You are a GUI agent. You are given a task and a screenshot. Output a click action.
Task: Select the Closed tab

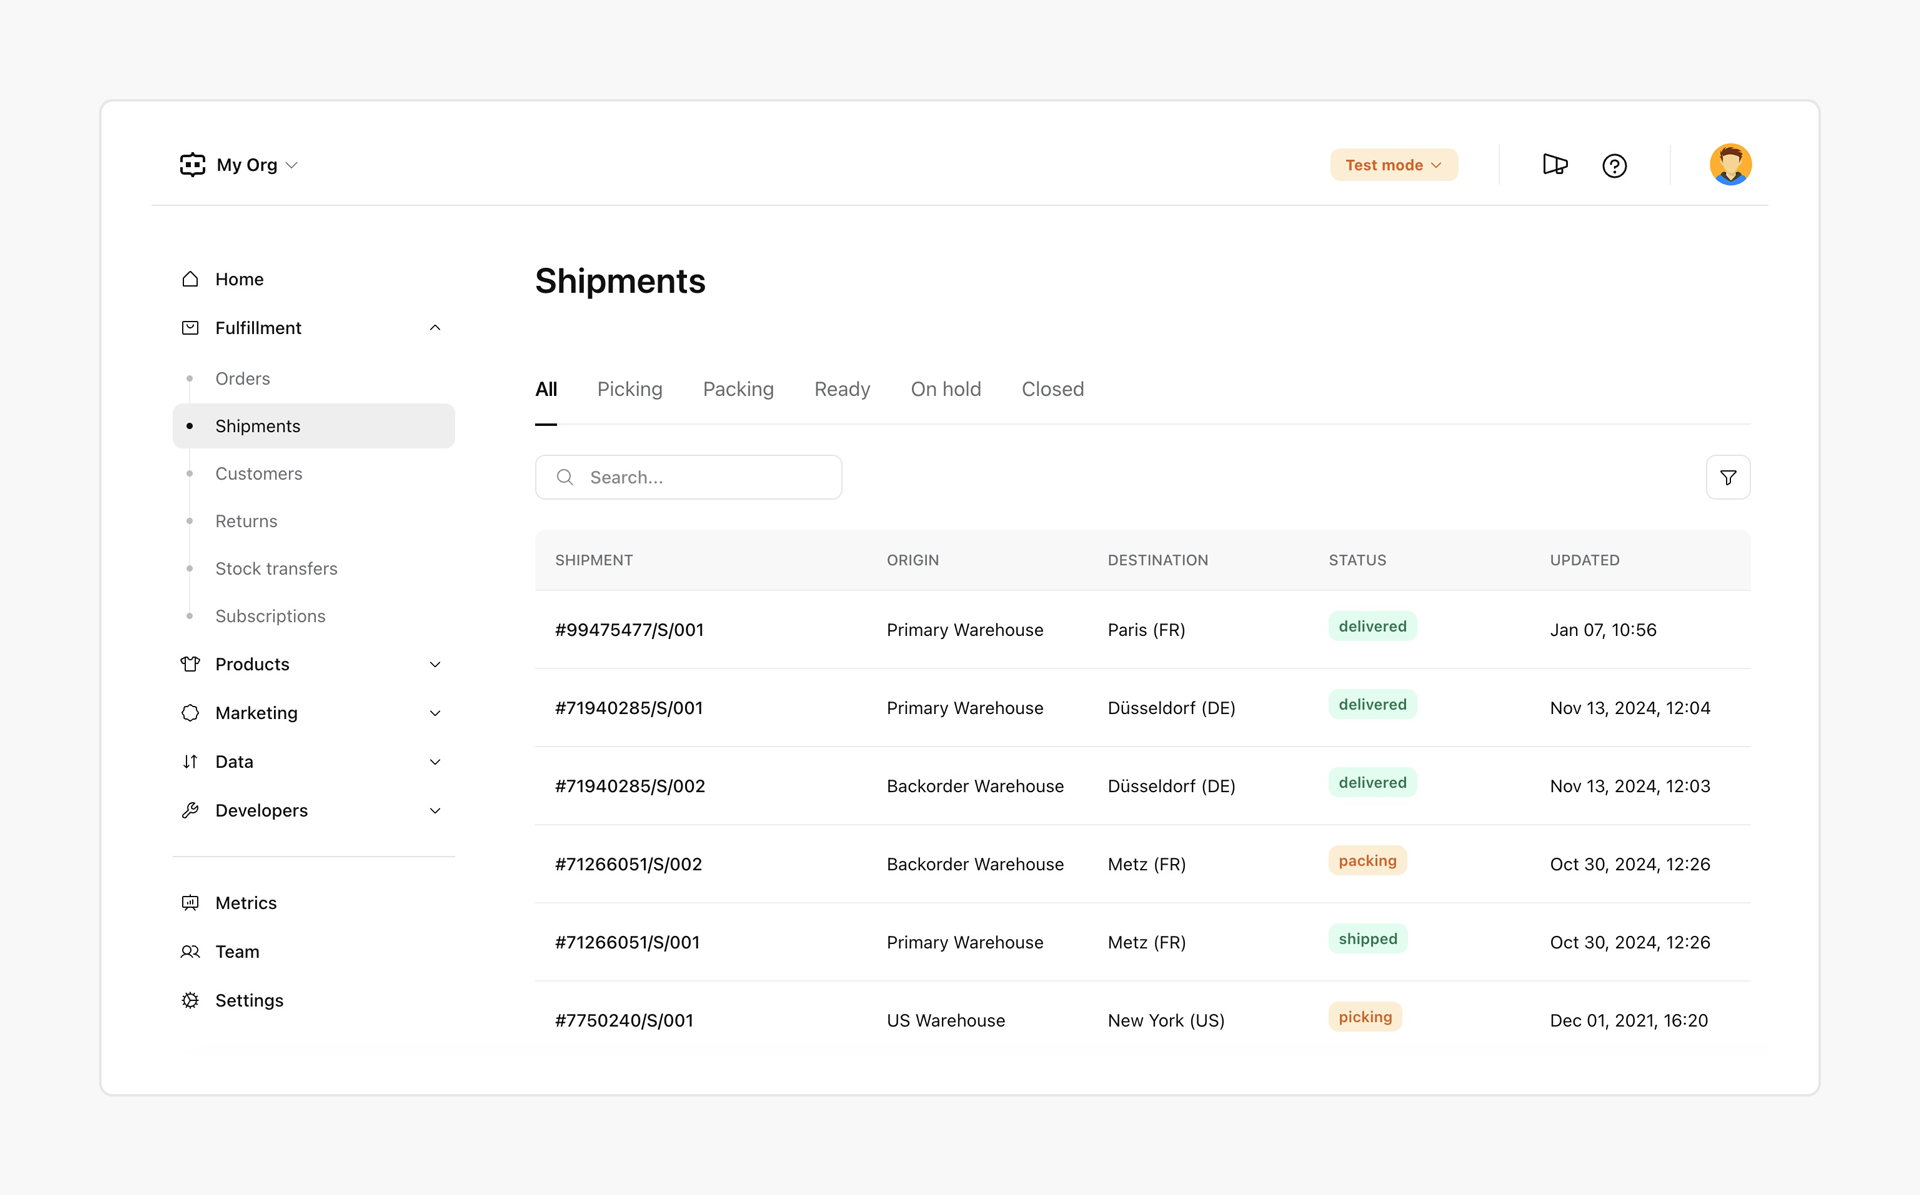click(x=1053, y=389)
